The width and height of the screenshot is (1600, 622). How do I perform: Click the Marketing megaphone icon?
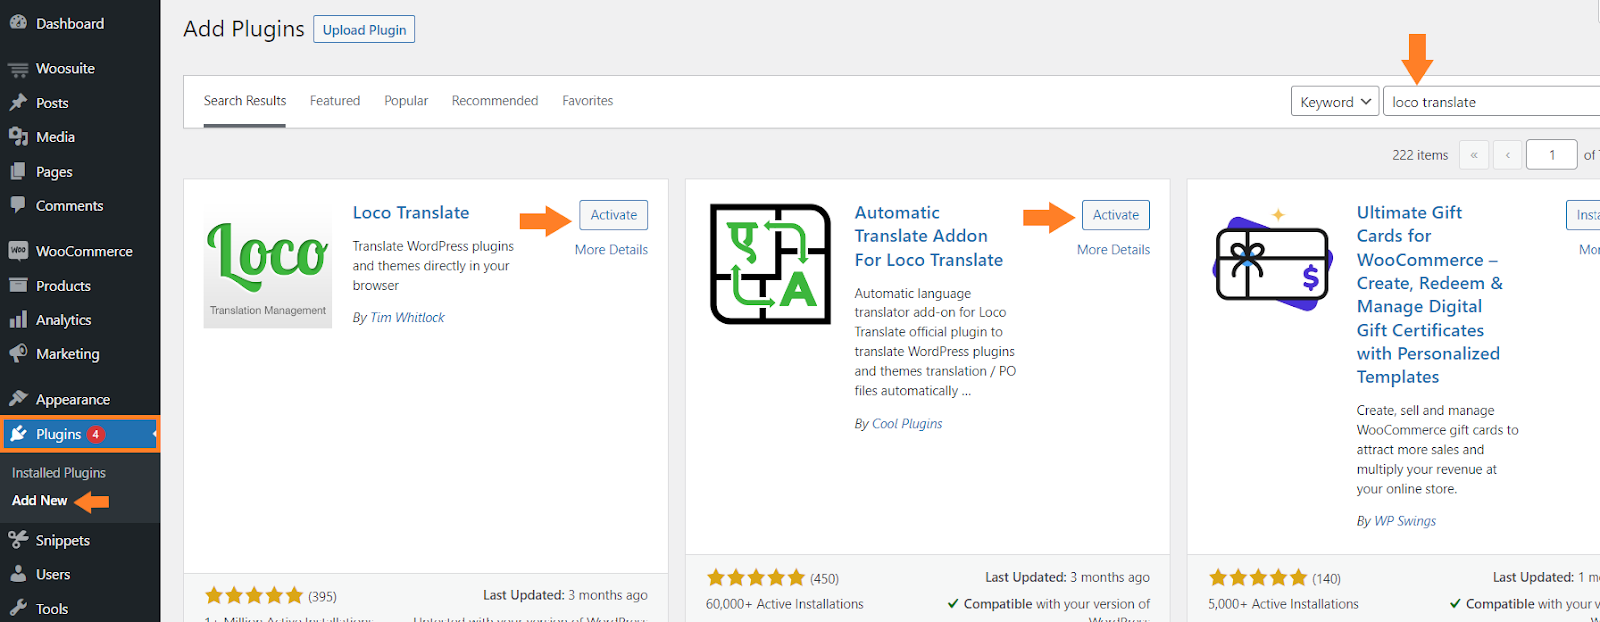pyautogui.click(x=18, y=354)
